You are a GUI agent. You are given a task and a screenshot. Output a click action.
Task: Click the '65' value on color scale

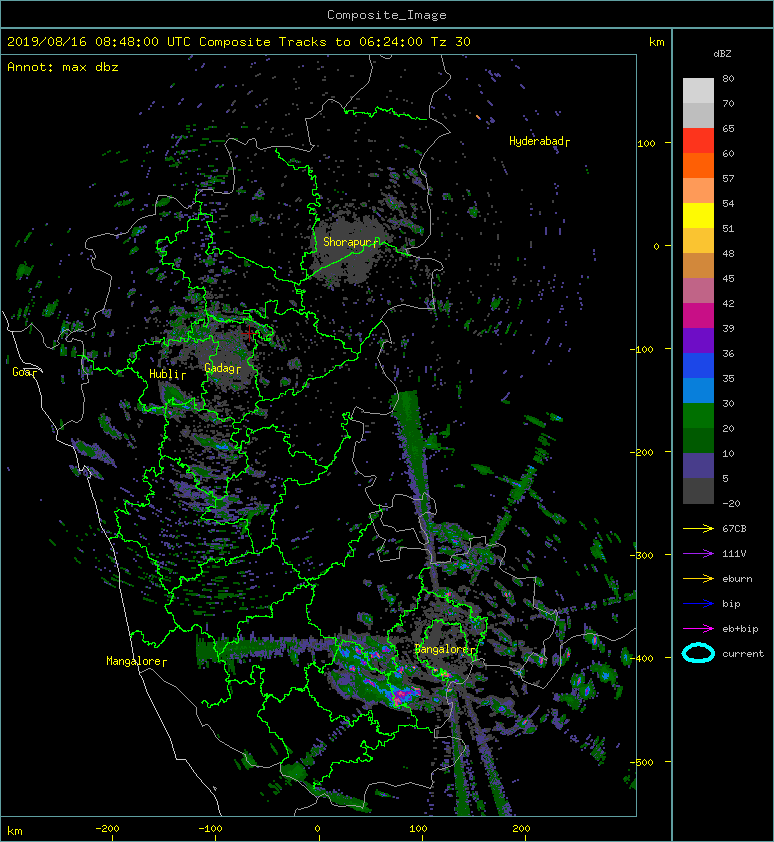tap(728, 128)
